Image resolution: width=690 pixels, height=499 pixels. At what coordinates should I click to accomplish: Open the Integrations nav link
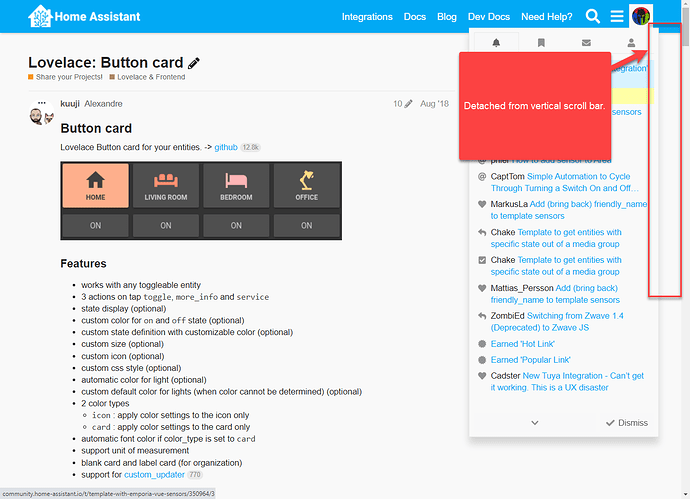[367, 17]
